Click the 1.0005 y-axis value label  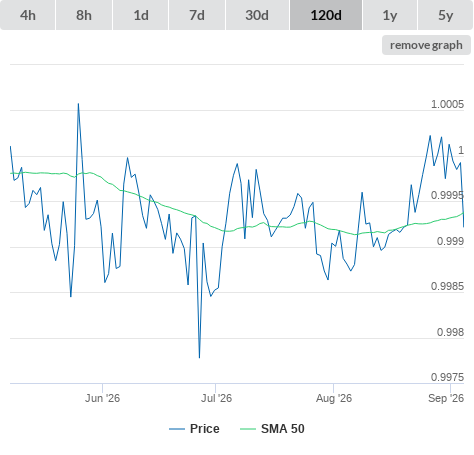447,104
